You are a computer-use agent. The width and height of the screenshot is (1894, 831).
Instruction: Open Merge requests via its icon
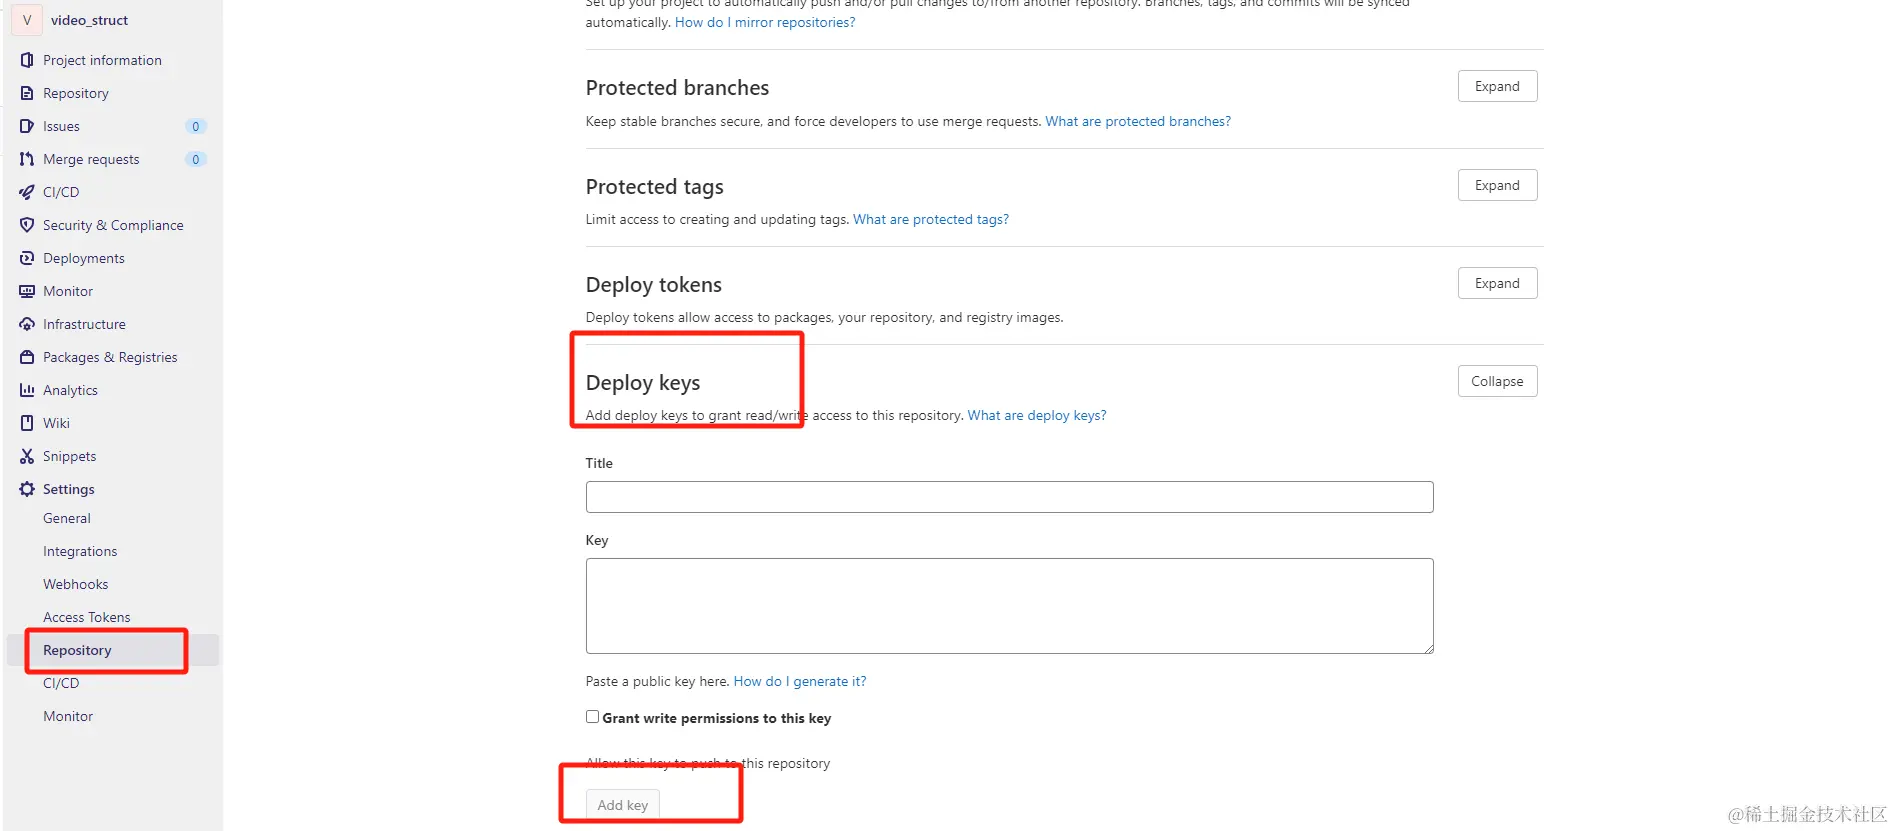27,159
